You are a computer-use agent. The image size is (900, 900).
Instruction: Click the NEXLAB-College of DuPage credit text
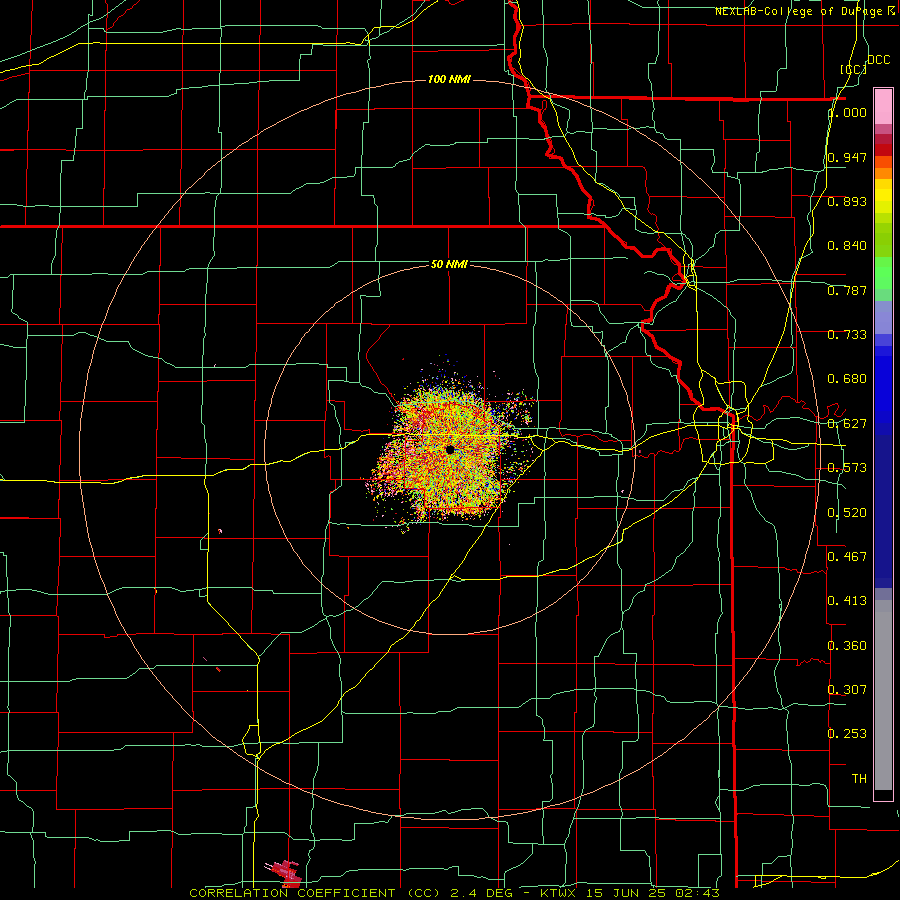click(x=804, y=11)
